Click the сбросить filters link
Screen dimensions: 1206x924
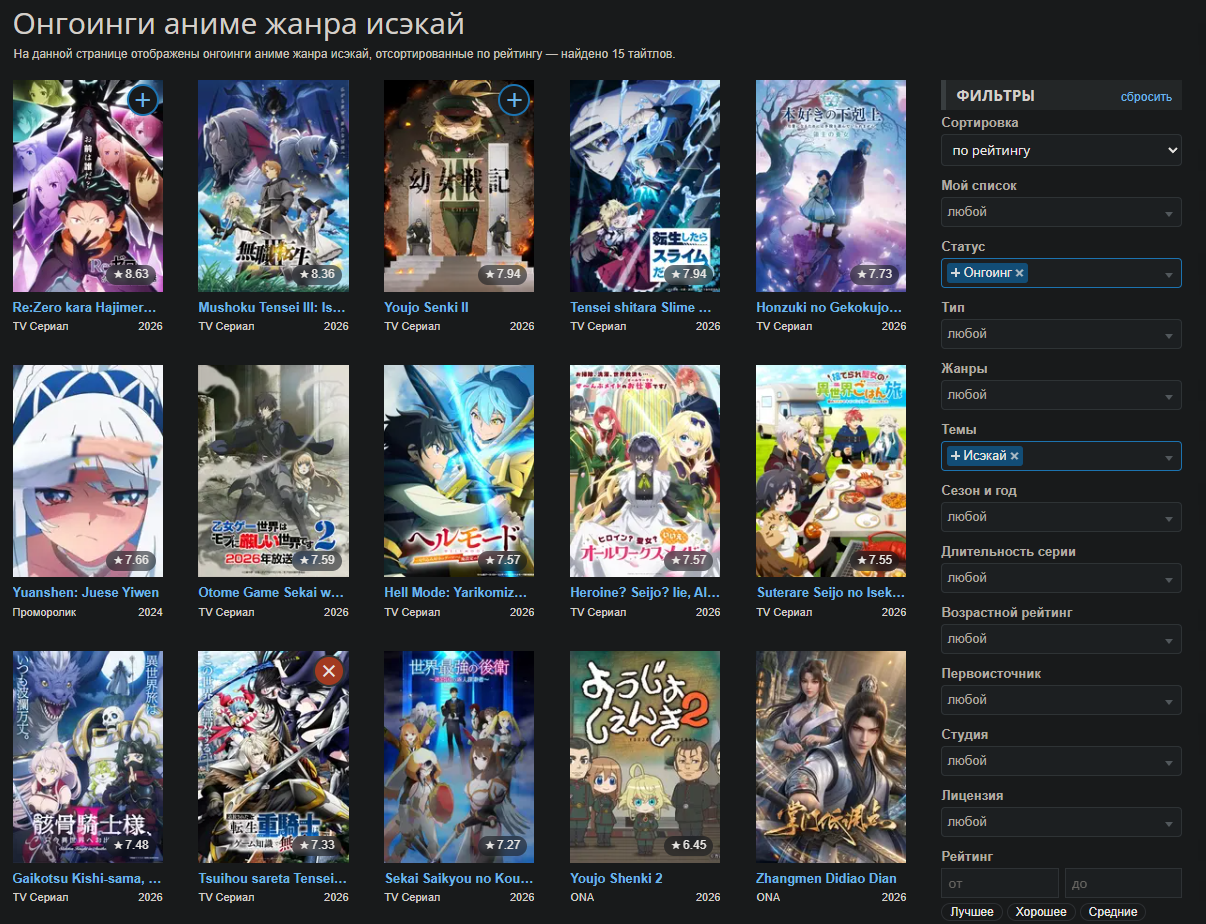point(1146,97)
